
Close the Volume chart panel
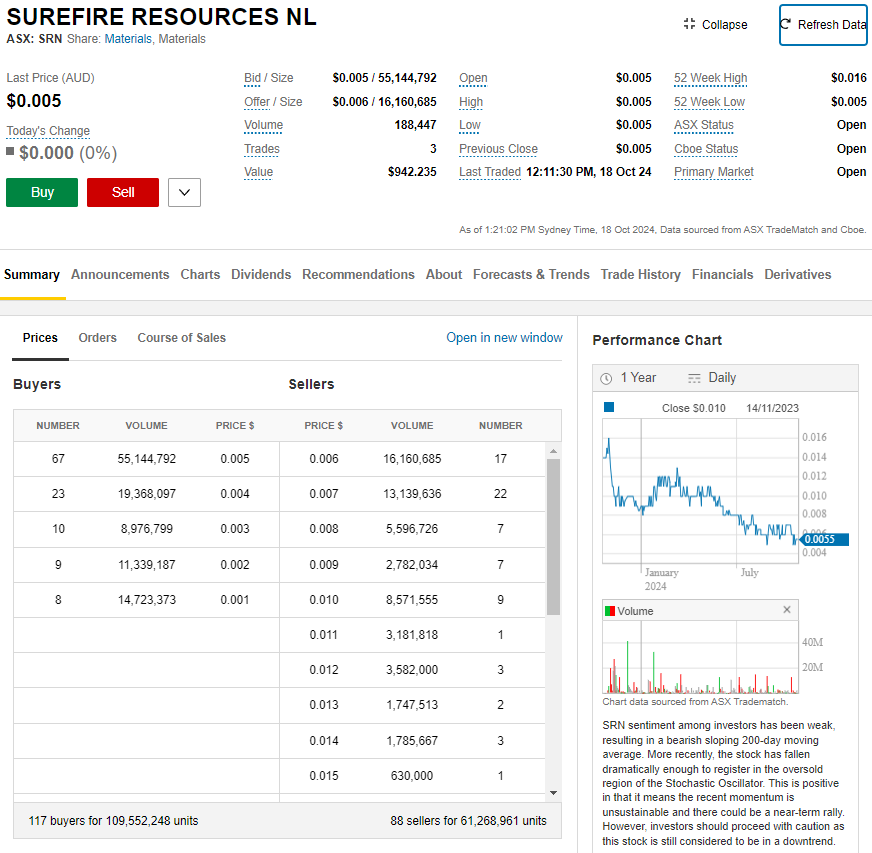787,609
